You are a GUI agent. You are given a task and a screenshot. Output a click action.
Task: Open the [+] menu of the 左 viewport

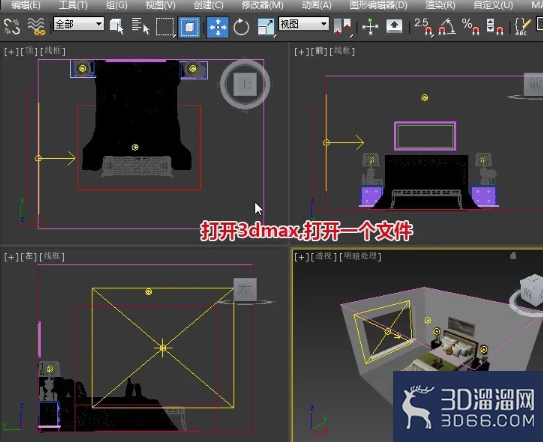pos(11,257)
